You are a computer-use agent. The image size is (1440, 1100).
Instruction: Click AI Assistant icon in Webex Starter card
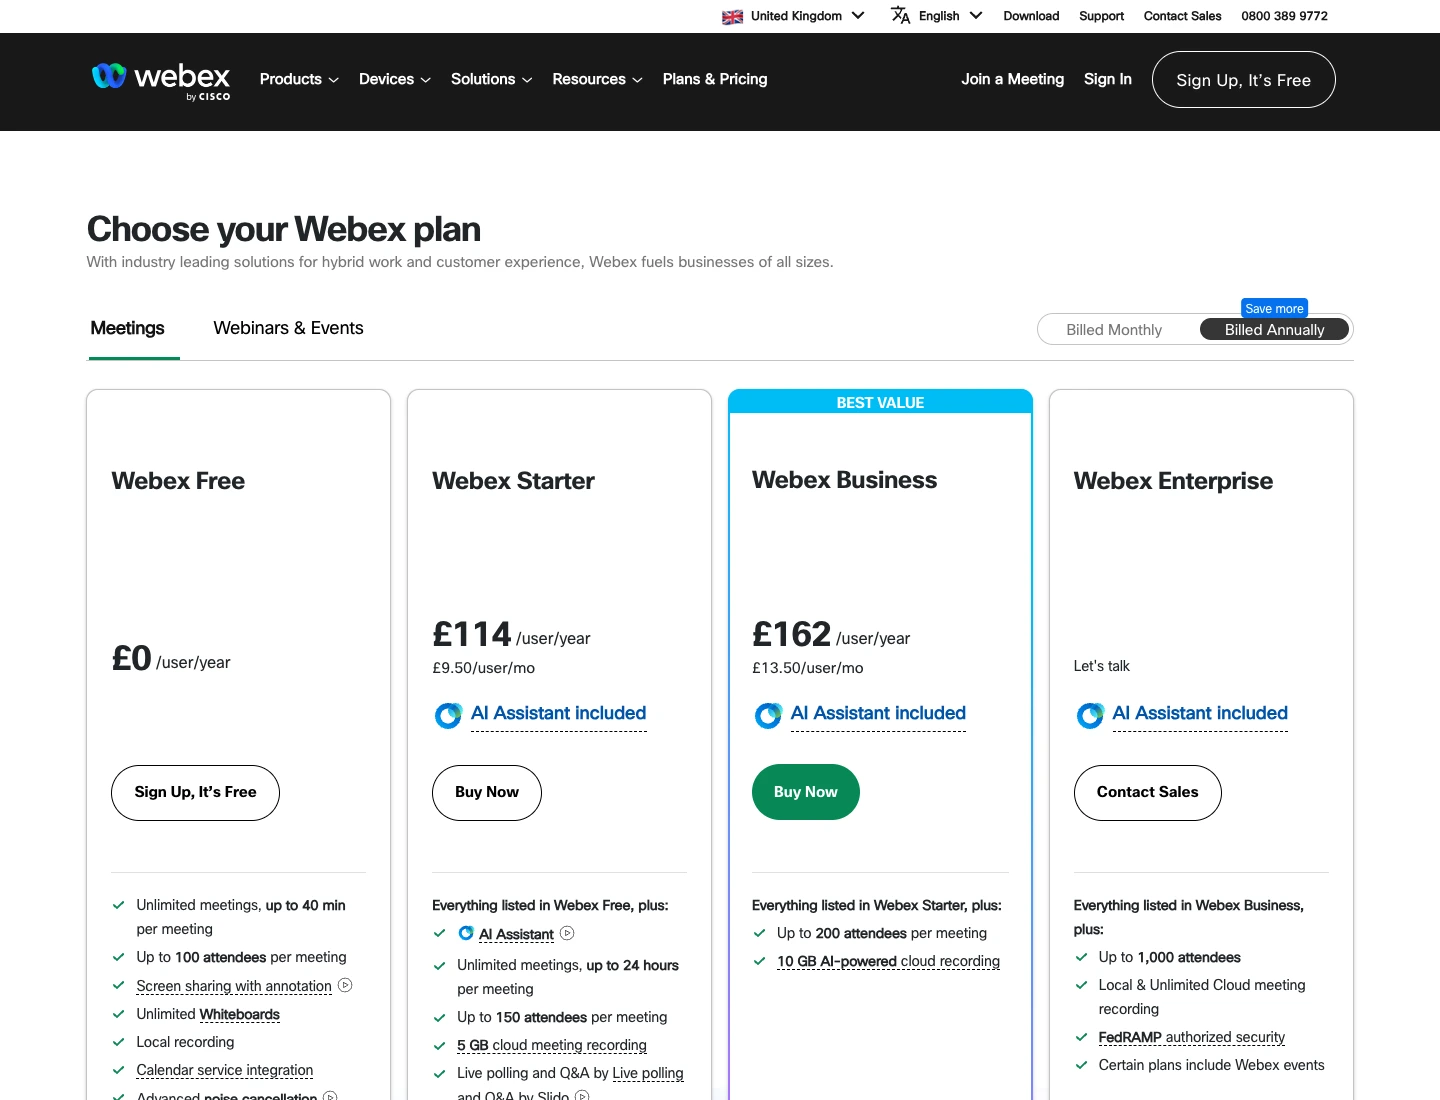(x=448, y=715)
